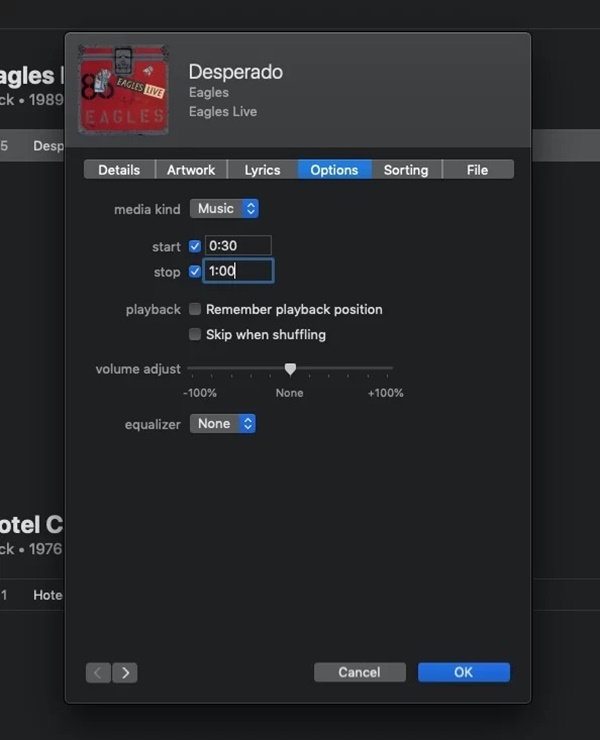Uncheck the stop time checkbox

195,271
